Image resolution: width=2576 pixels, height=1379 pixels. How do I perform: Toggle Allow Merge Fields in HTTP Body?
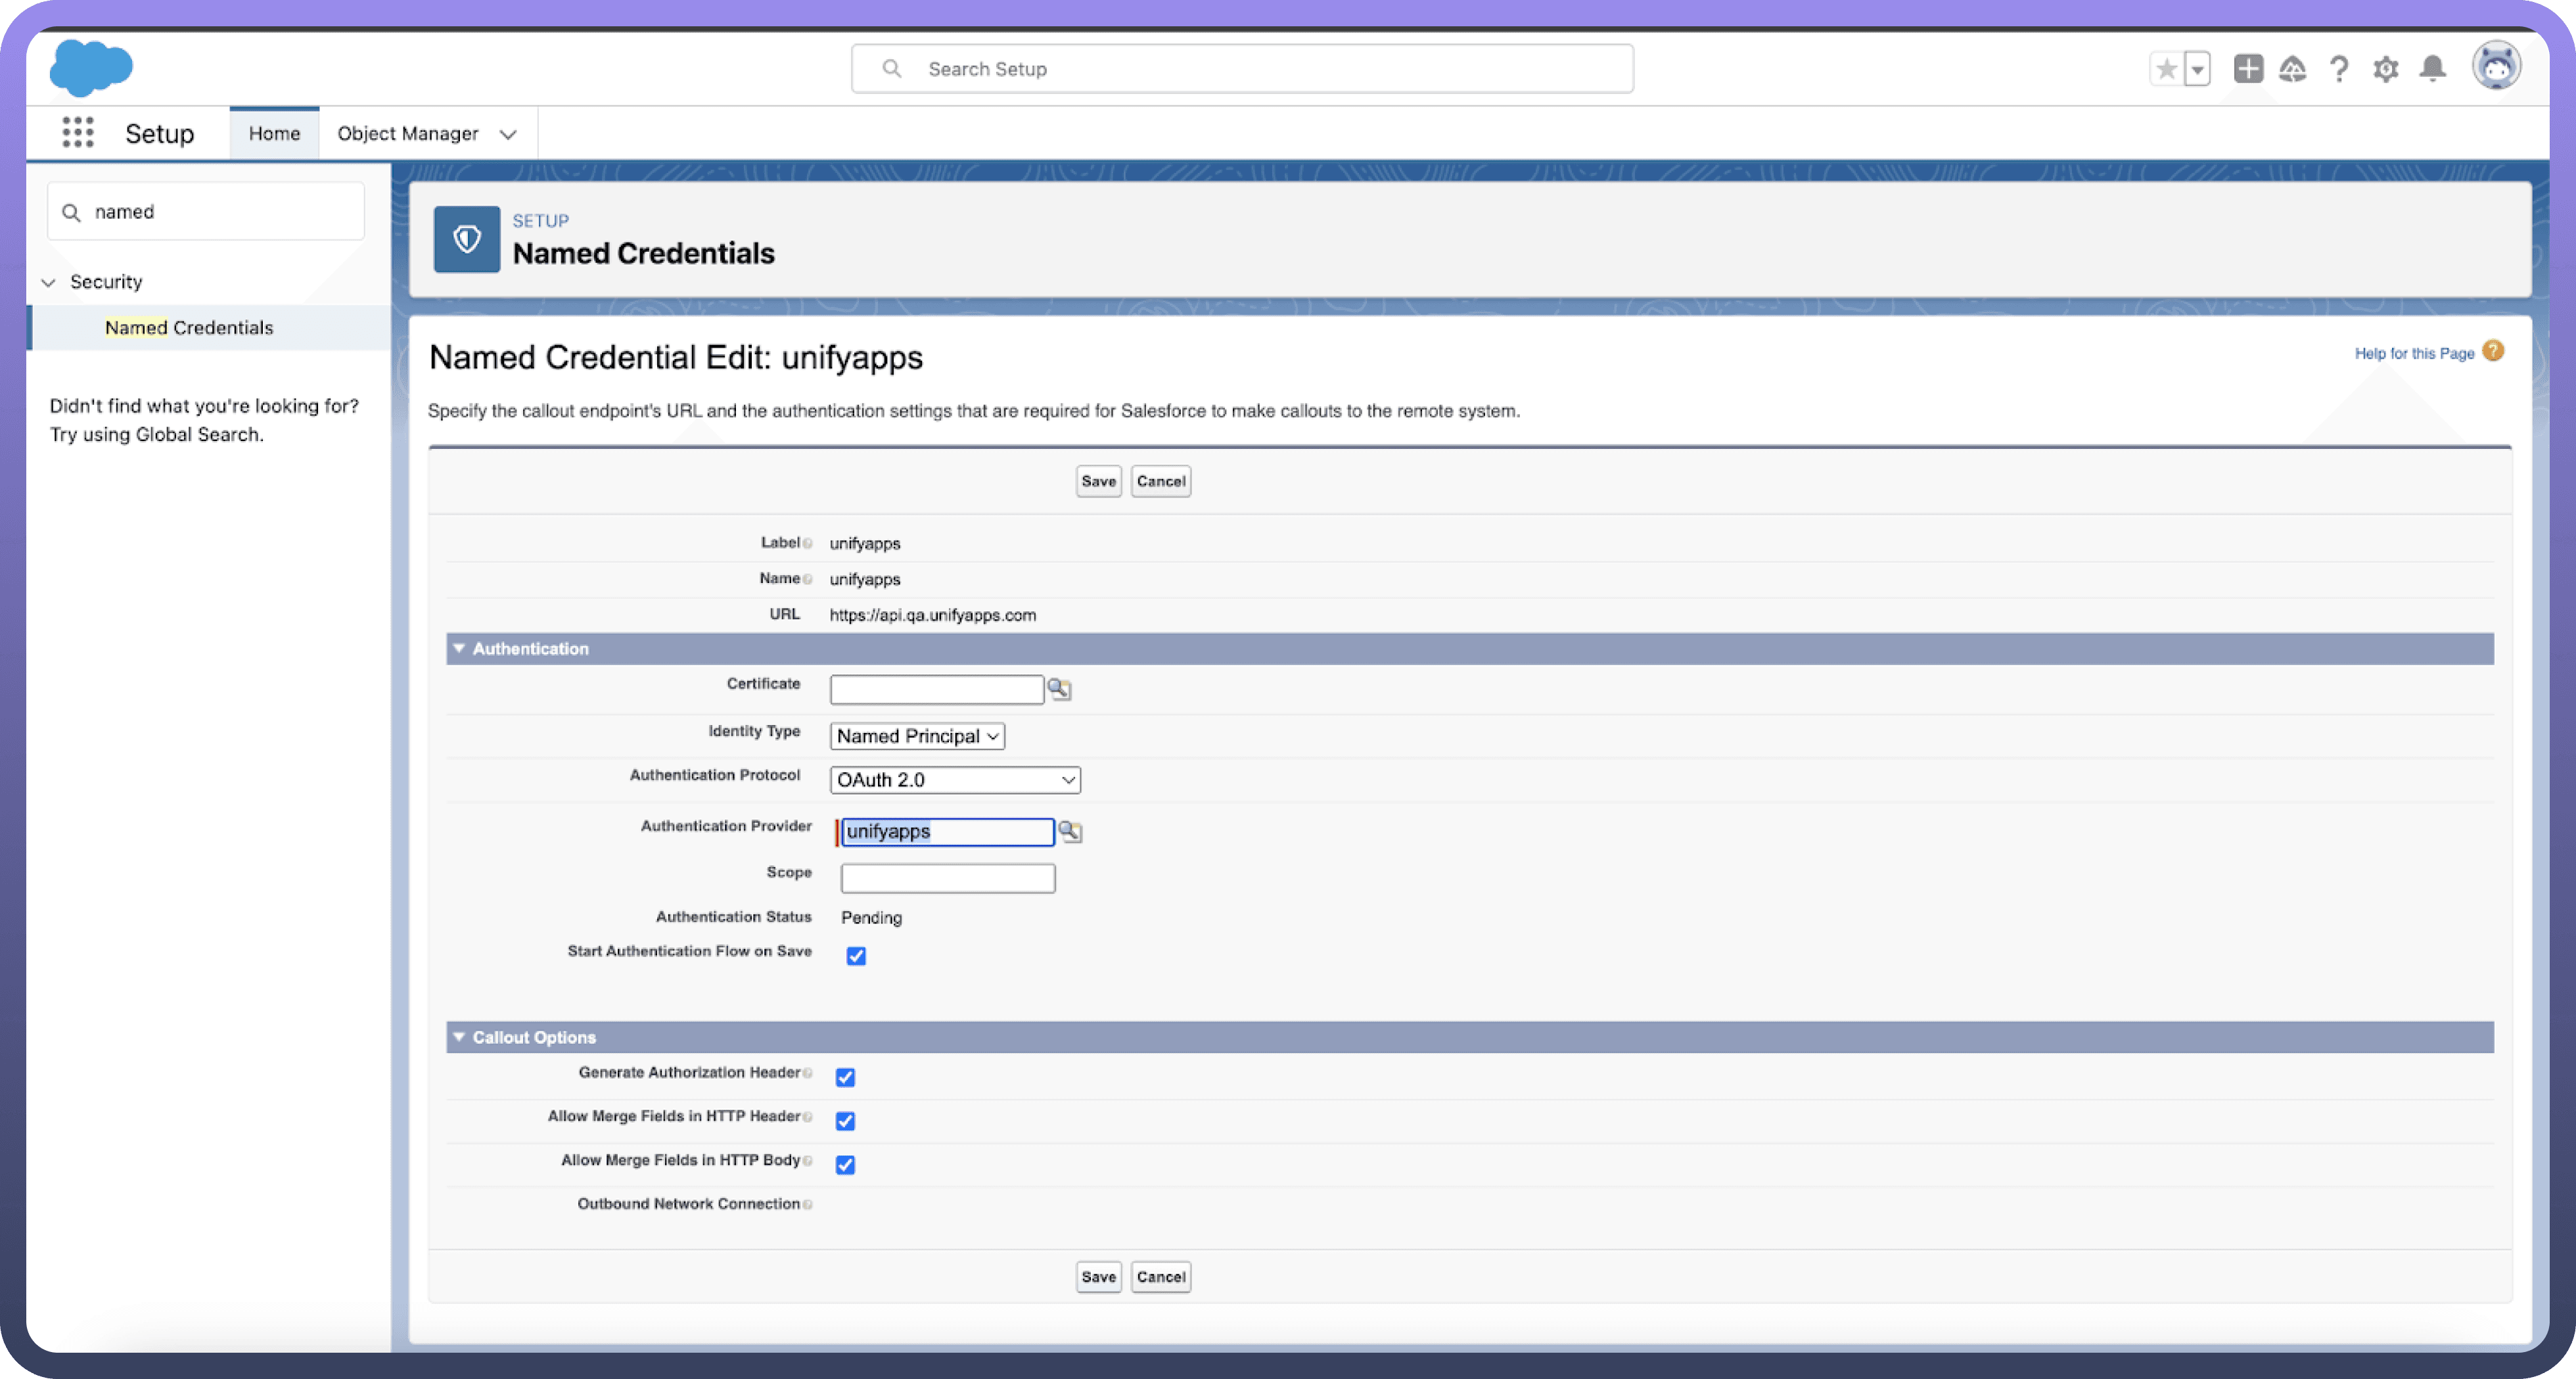(x=845, y=1164)
